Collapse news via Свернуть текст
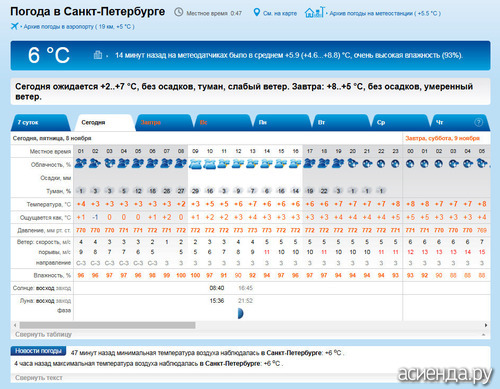Screen dimensions: 500x389 click(x=39, y=378)
